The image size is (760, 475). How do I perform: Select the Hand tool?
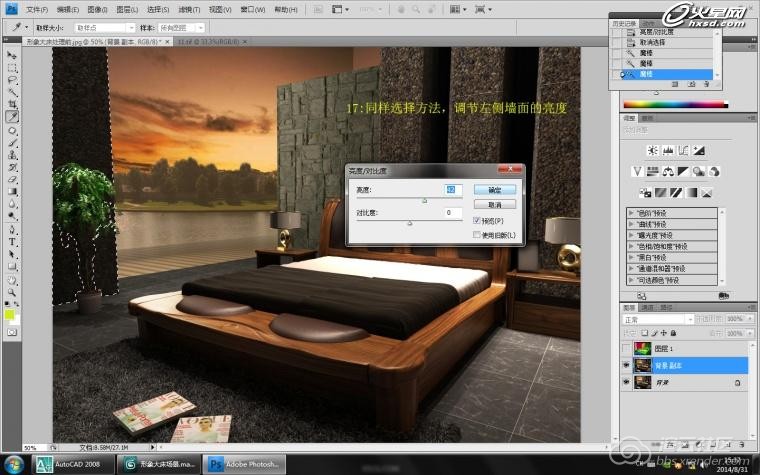pyautogui.click(x=12, y=280)
